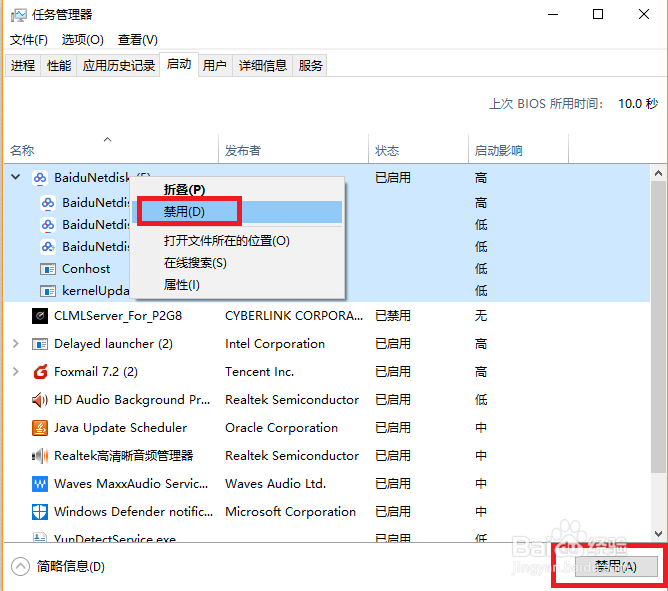668x591 pixels.
Task: Expand the Delayed launcher (2) group
Action: [16, 343]
